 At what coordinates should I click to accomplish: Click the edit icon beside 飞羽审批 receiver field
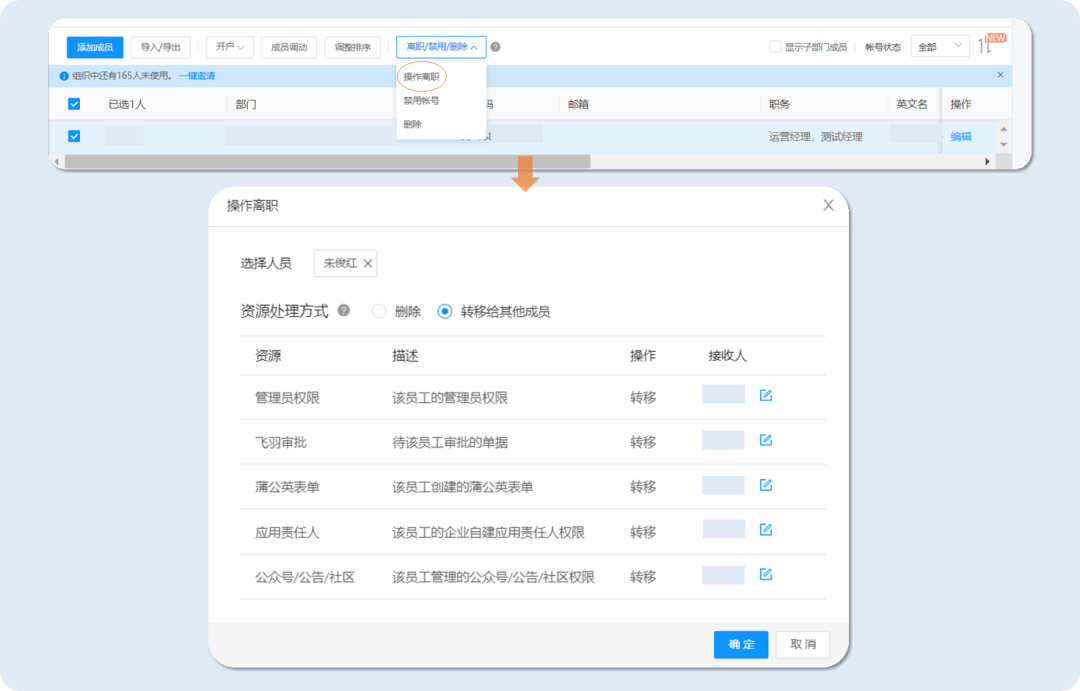tap(764, 440)
